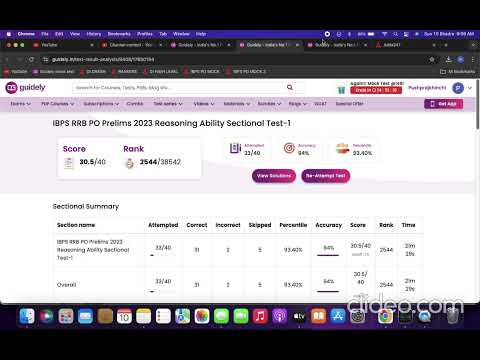Switch to the YouTube tab

(63, 45)
